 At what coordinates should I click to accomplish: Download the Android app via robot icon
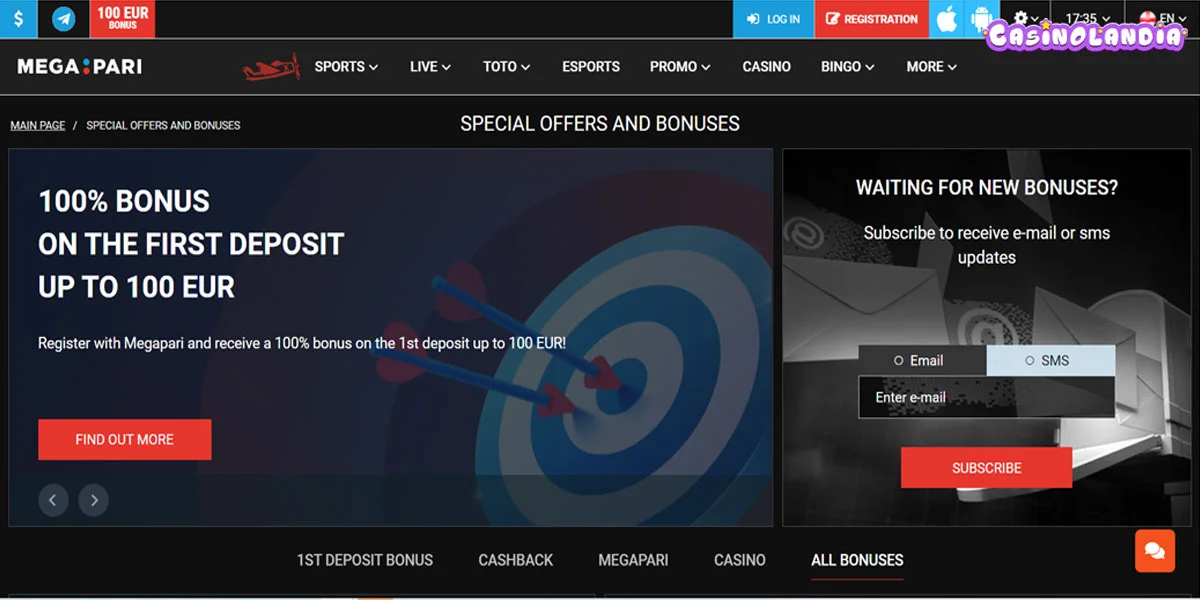[980, 19]
